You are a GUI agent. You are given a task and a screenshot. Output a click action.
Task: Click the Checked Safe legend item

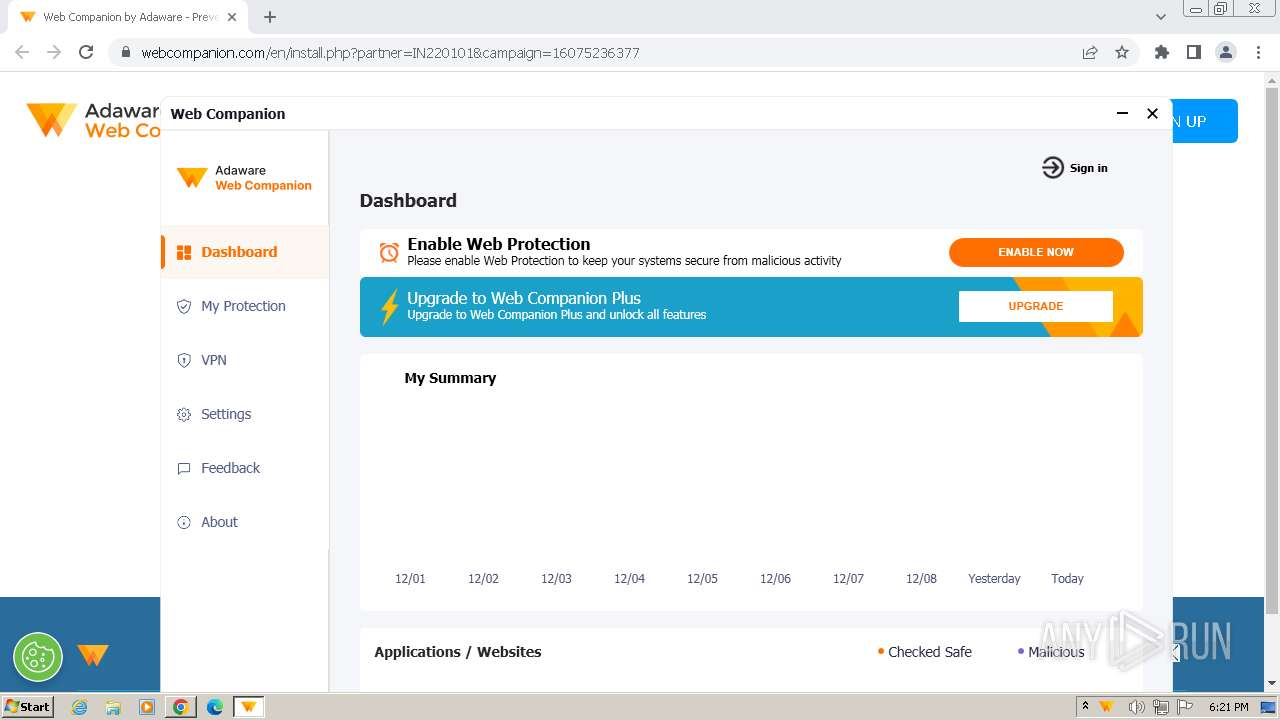tap(924, 652)
